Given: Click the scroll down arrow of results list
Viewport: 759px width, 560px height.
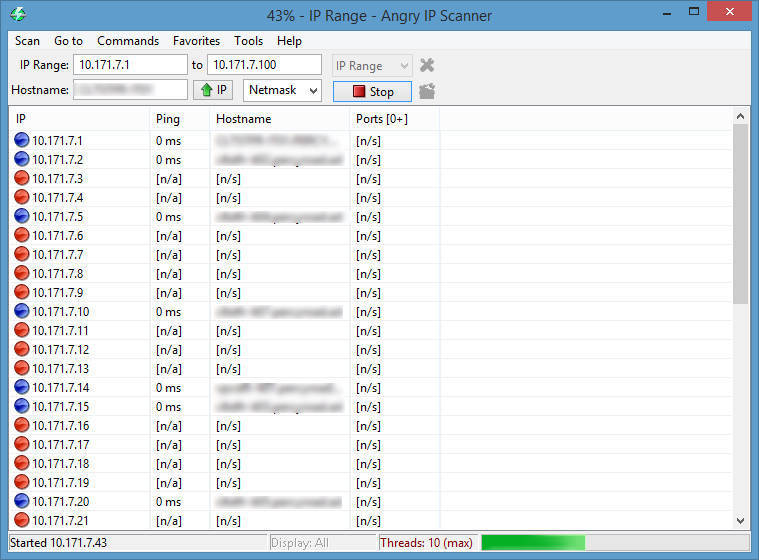Looking at the screenshot, I should point(741,520).
